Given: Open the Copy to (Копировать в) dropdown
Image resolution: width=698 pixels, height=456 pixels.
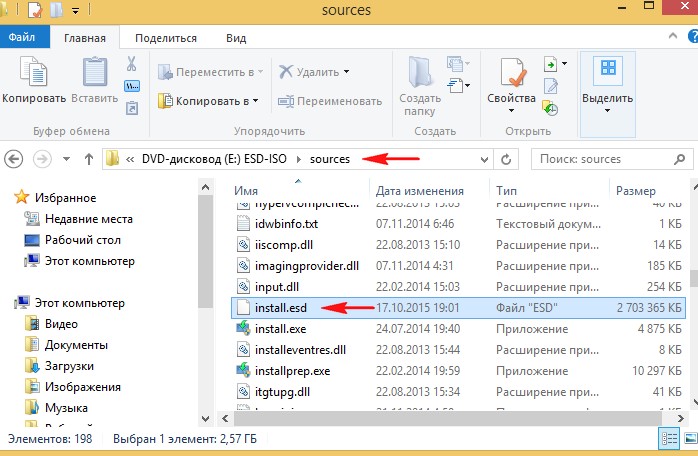Looking at the screenshot, I should click(x=209, y=101).
